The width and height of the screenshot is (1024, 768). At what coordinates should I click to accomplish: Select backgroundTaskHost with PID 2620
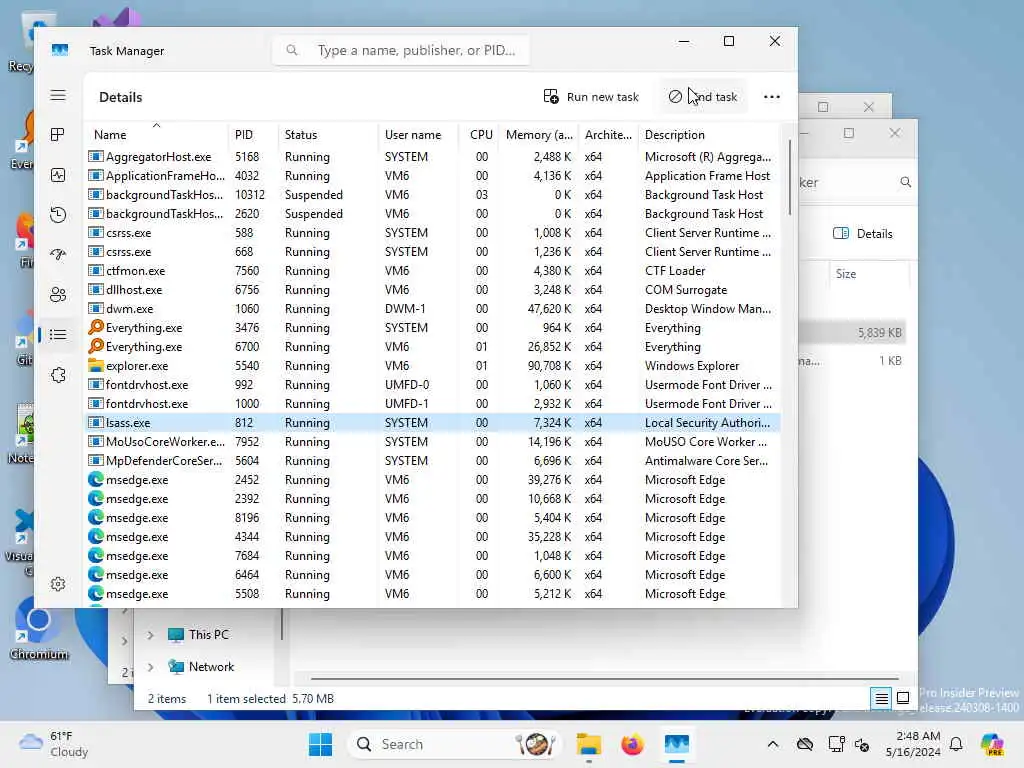coord(433,214)
